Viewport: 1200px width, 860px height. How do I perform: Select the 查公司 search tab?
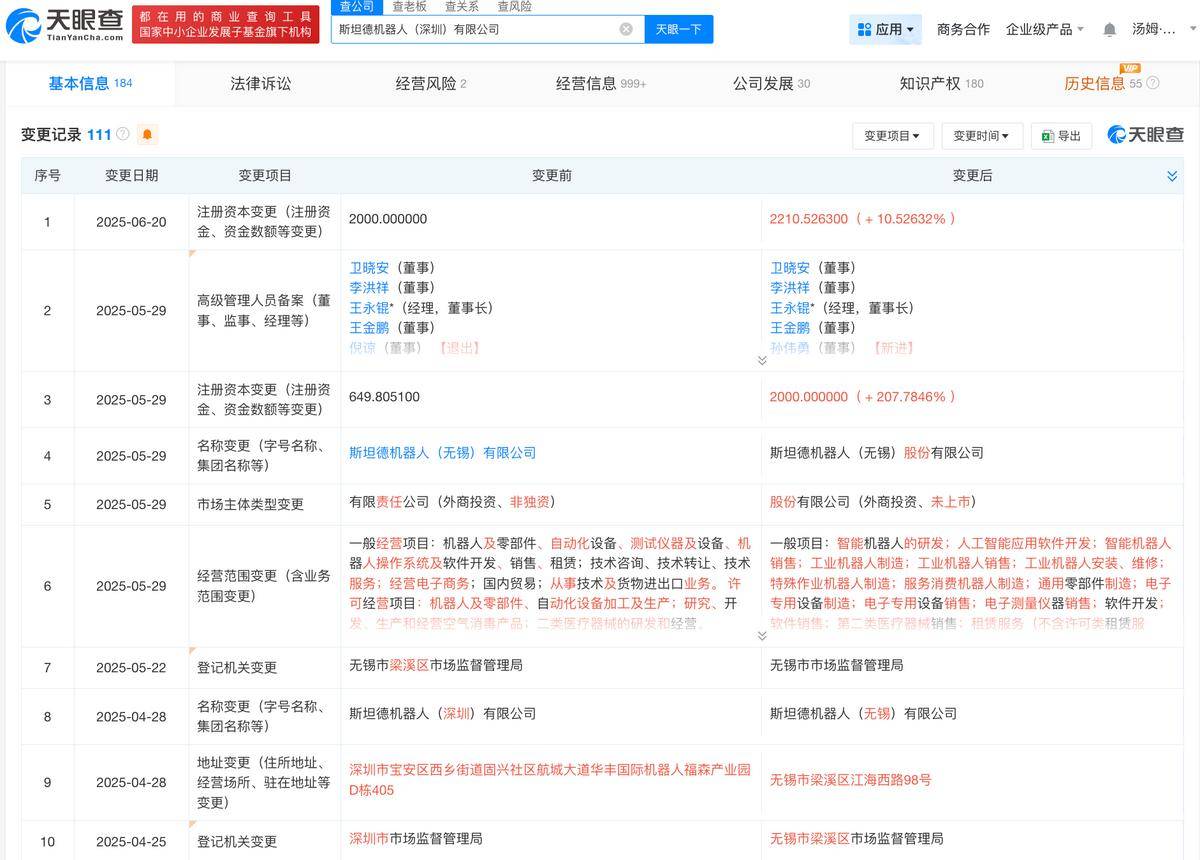(x=357, y=7)
